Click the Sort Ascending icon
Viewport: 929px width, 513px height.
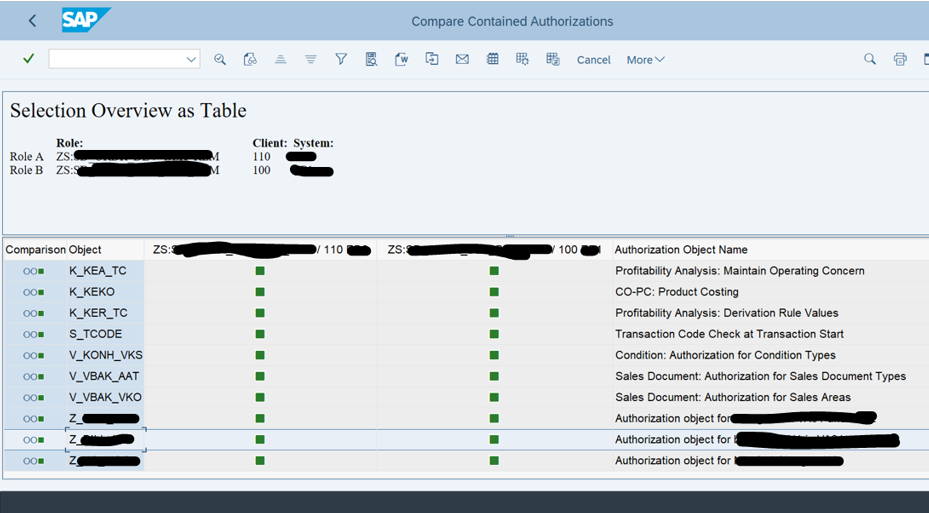coord(280,60)
